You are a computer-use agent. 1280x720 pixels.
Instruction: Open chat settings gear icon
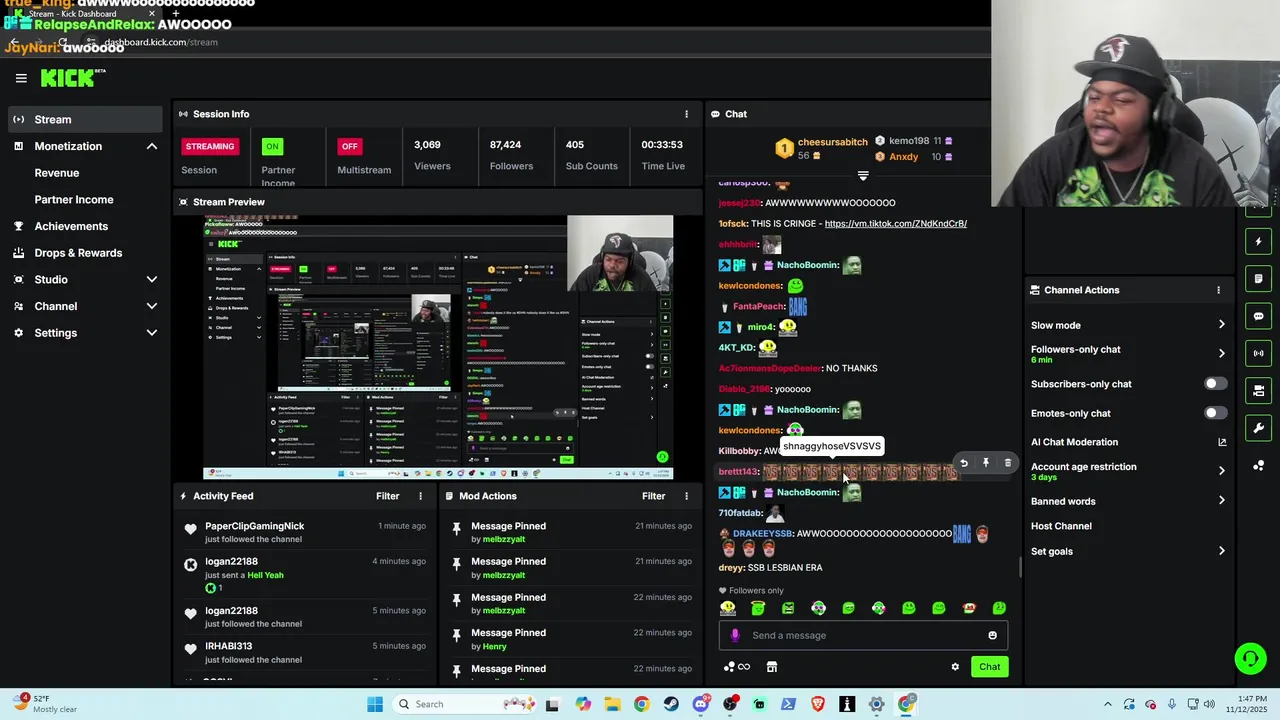tap(955, 667)
